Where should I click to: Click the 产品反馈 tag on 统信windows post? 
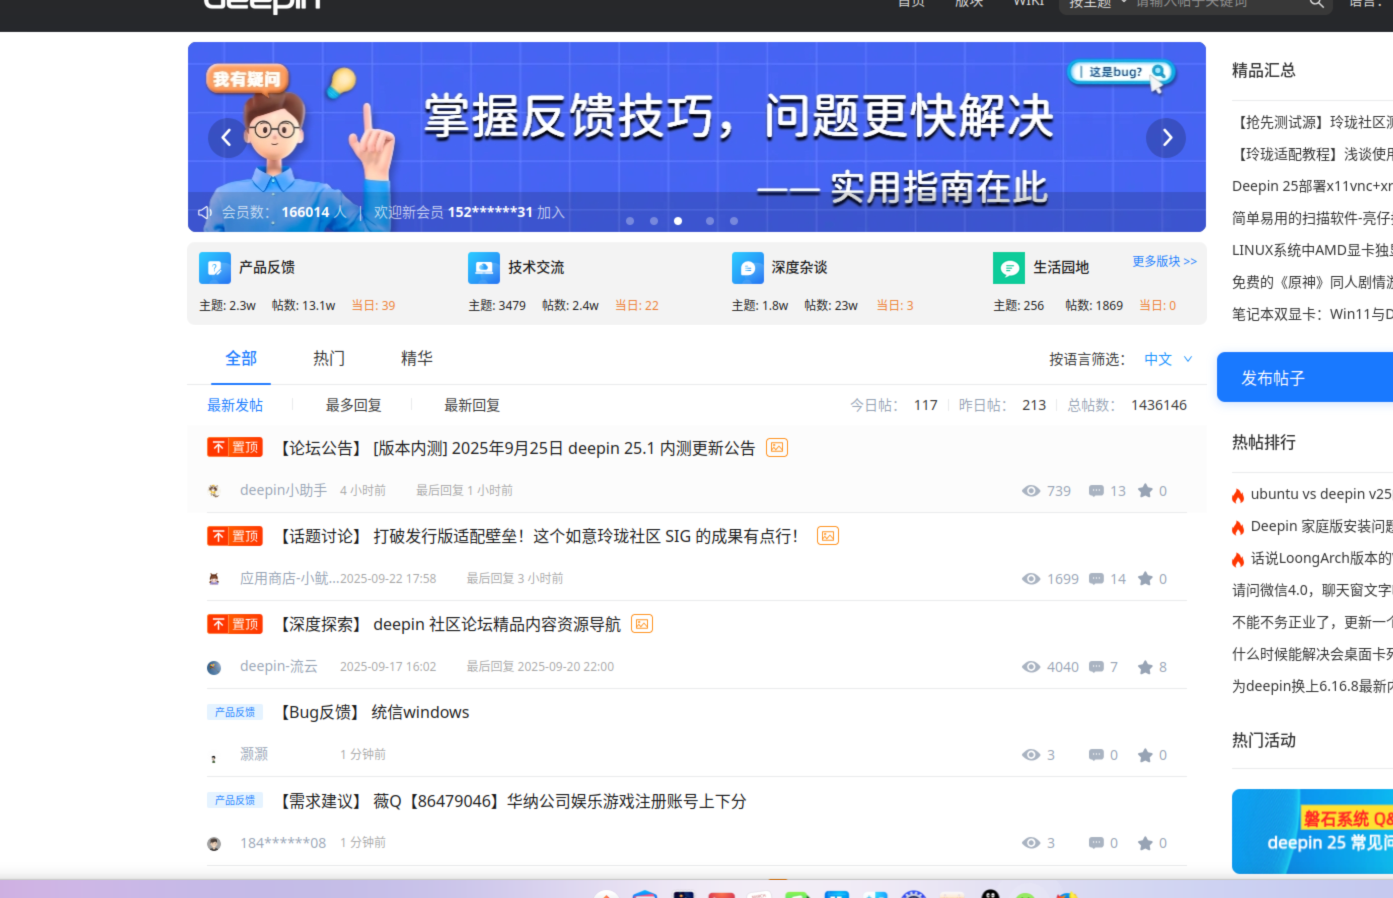pyautogui.click(x=235, y=712)
